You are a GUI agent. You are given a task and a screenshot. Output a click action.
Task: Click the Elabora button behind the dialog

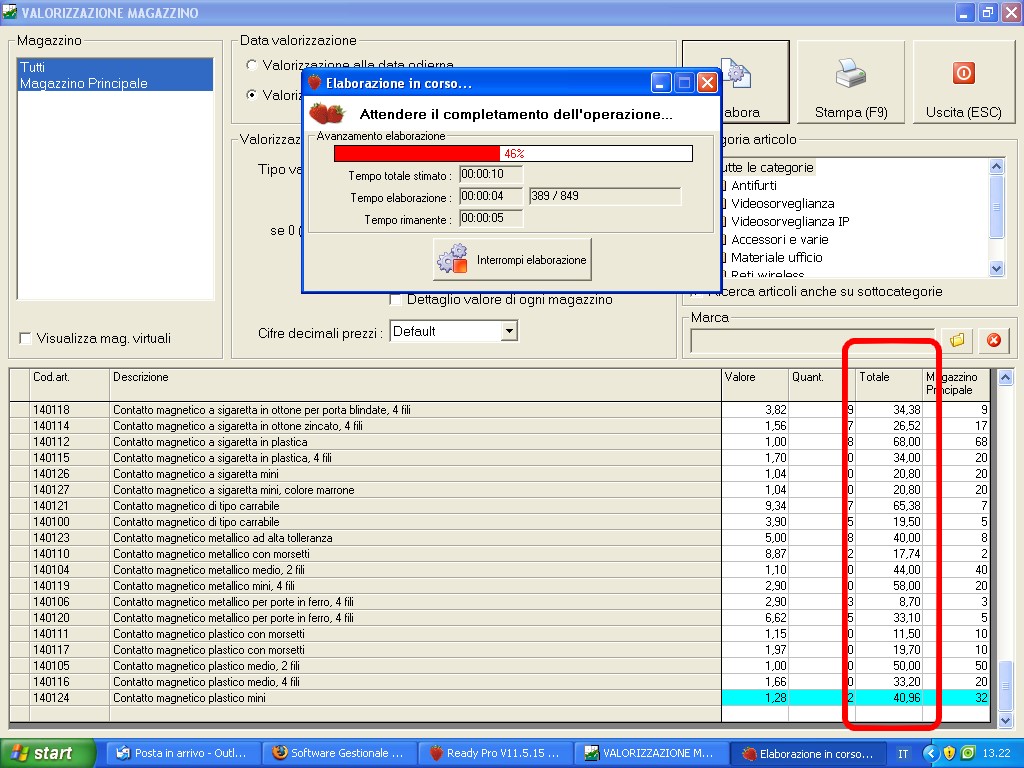(754, 82)
